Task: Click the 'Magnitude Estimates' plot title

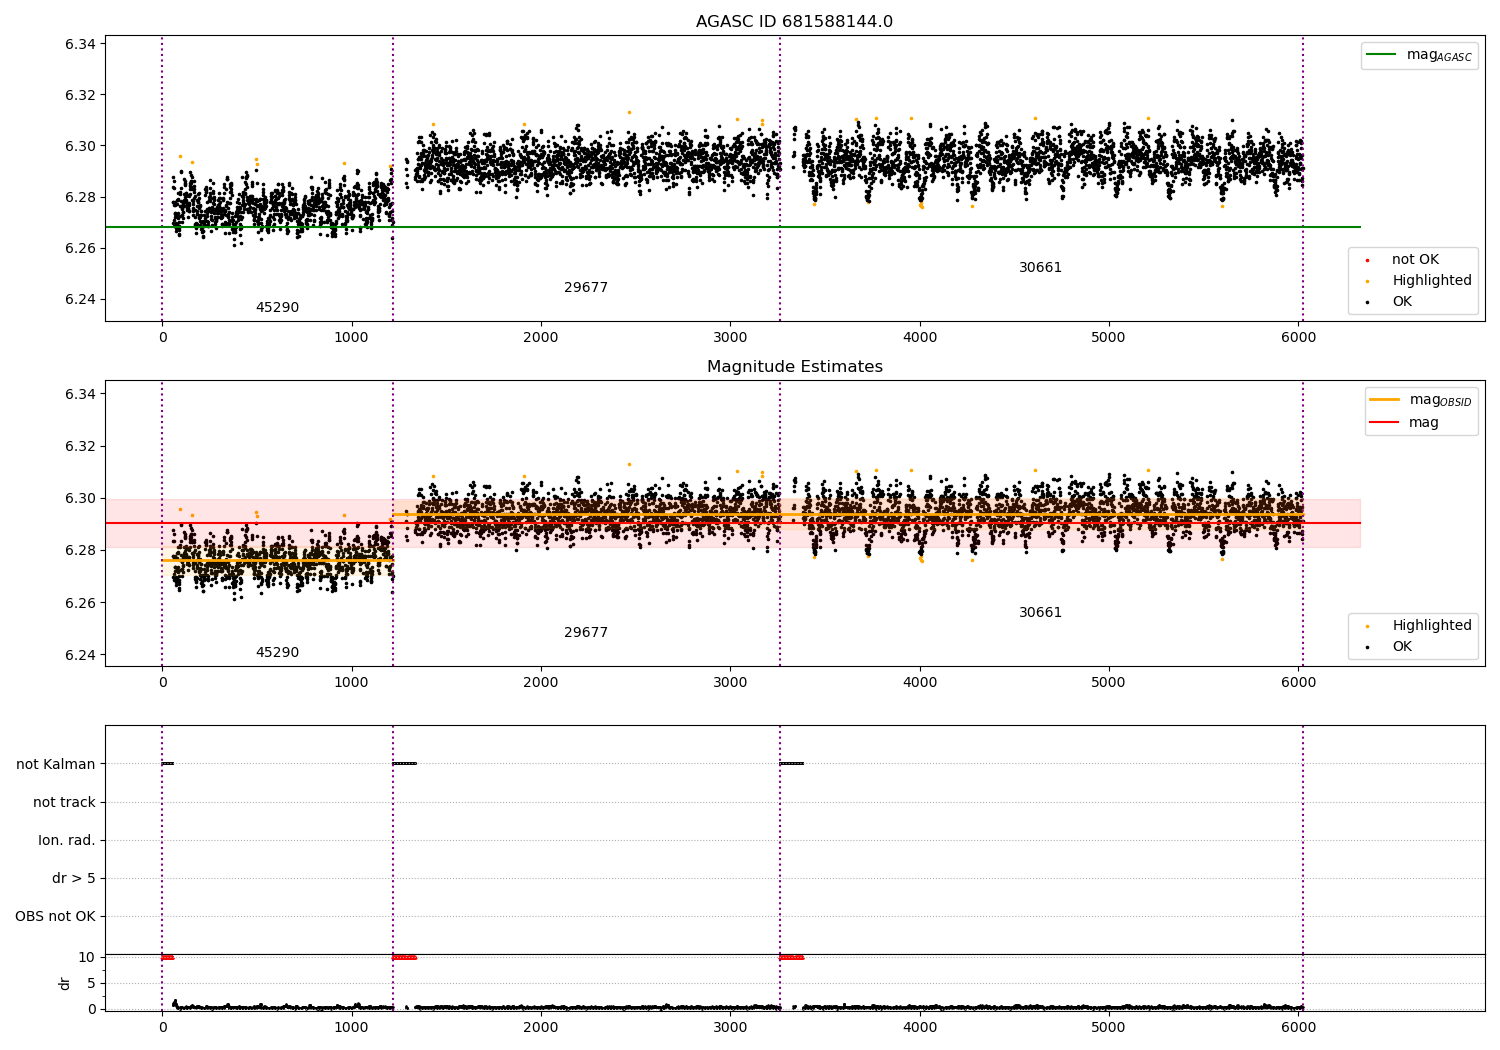Action: click(794, 367)
